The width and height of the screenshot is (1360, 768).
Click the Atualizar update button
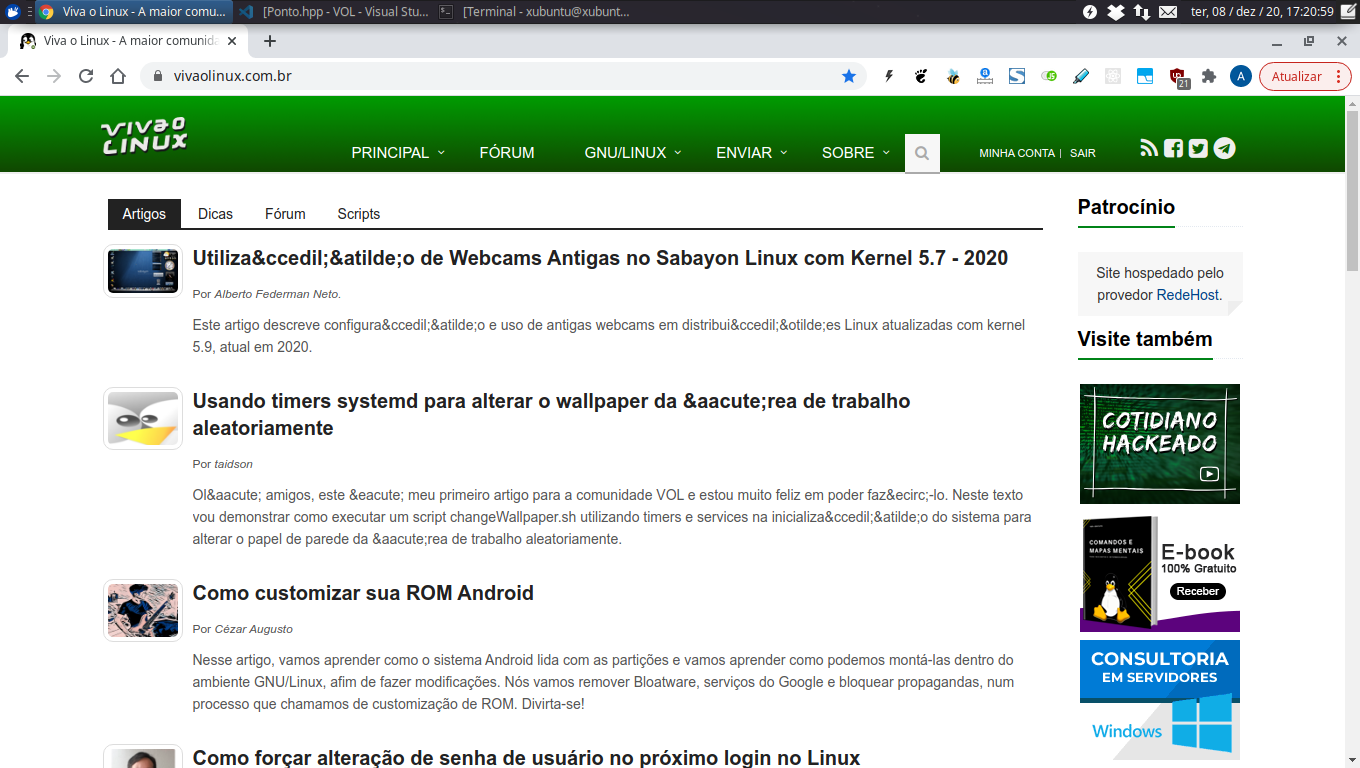(1305, 76)
